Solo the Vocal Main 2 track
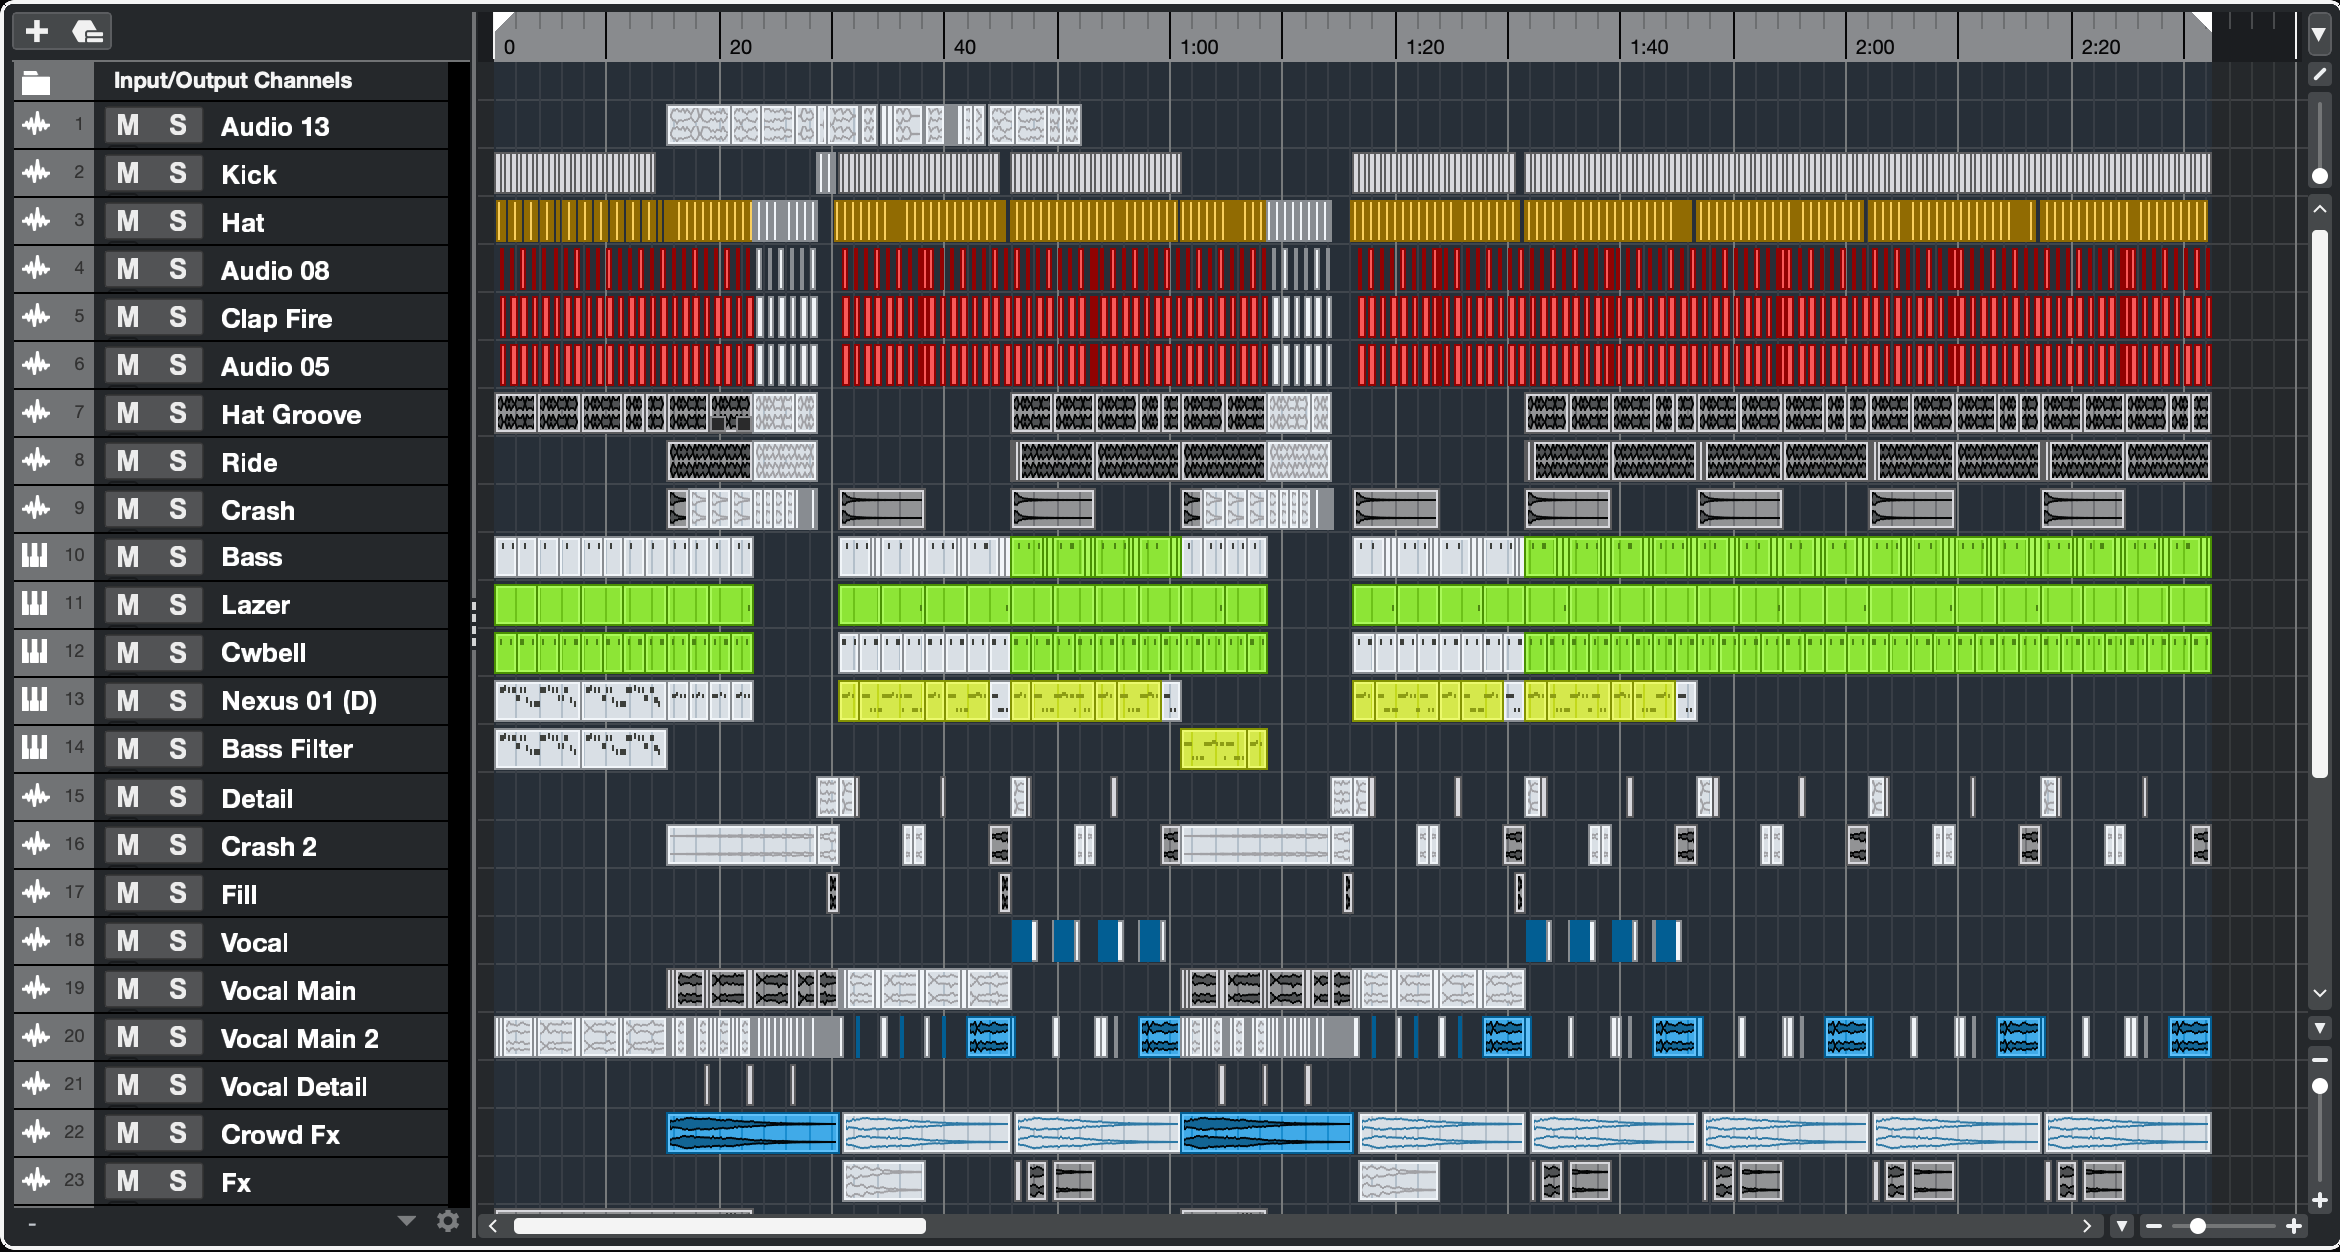2340x1252 pixels. [x=177, y=1038]
